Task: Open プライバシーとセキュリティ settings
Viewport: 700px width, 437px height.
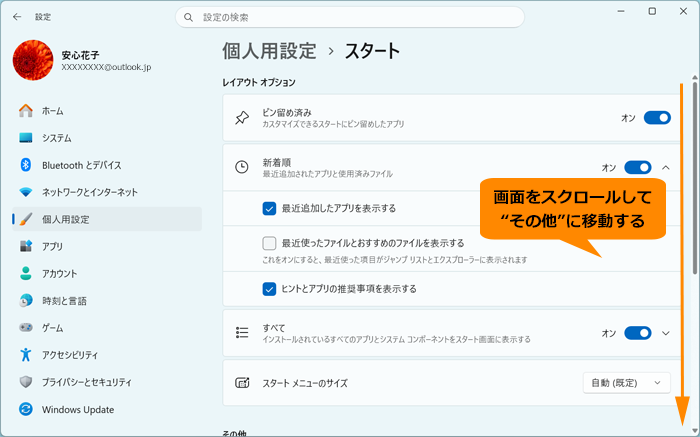Action: coord(107,382)
